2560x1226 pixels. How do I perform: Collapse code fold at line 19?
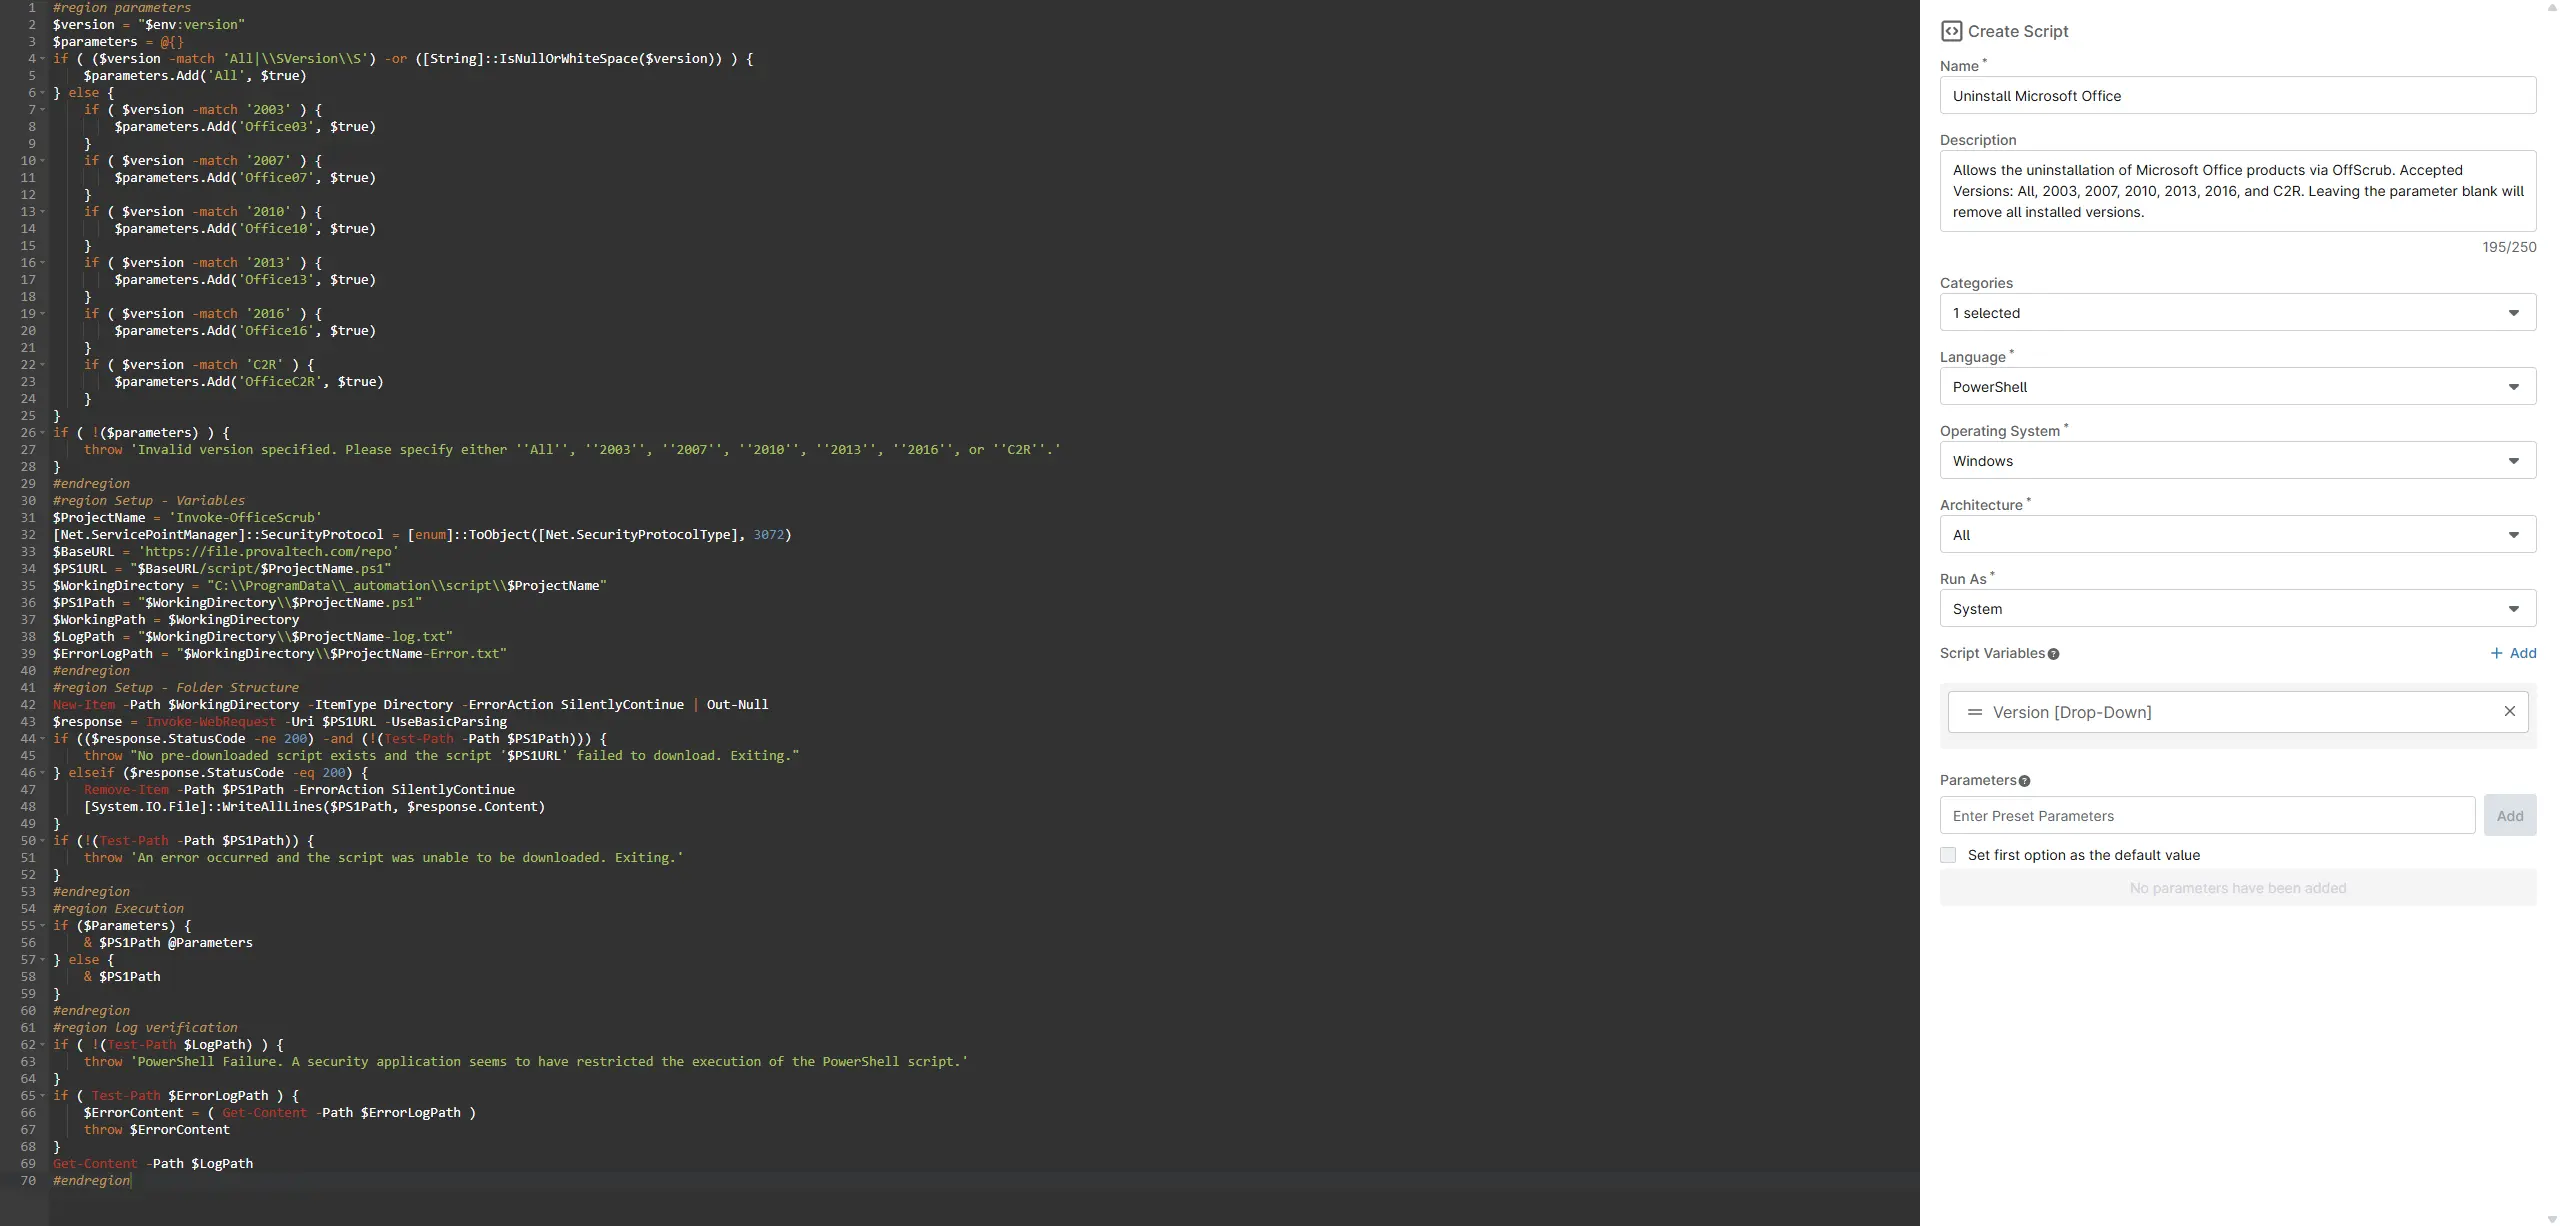(x=42, y=314)
